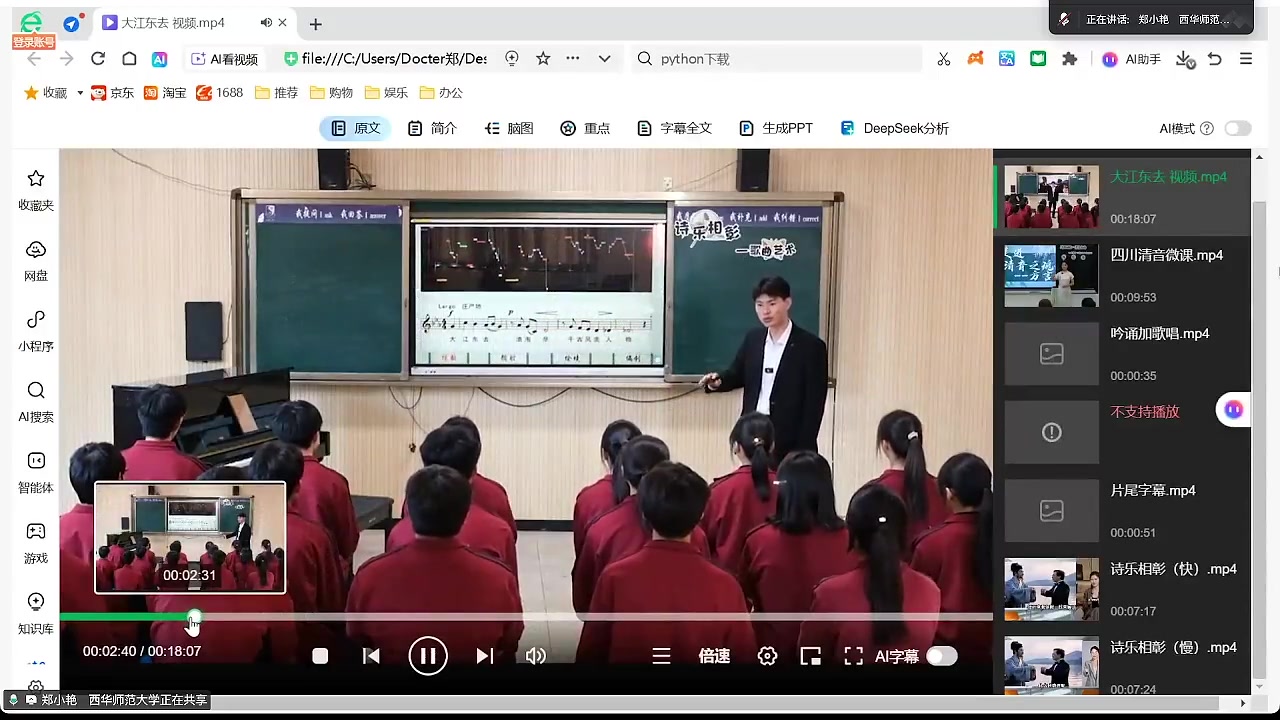Bookmark the page with the star icon

543,59
